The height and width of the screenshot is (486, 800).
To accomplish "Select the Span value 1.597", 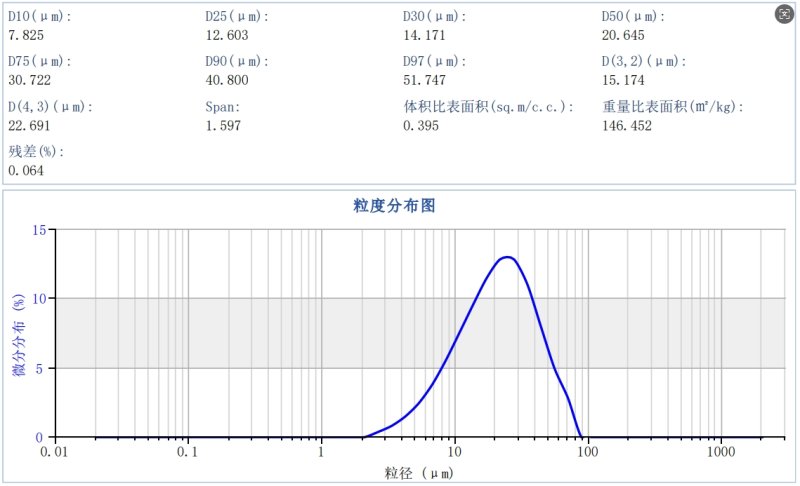I will [222, 125].
